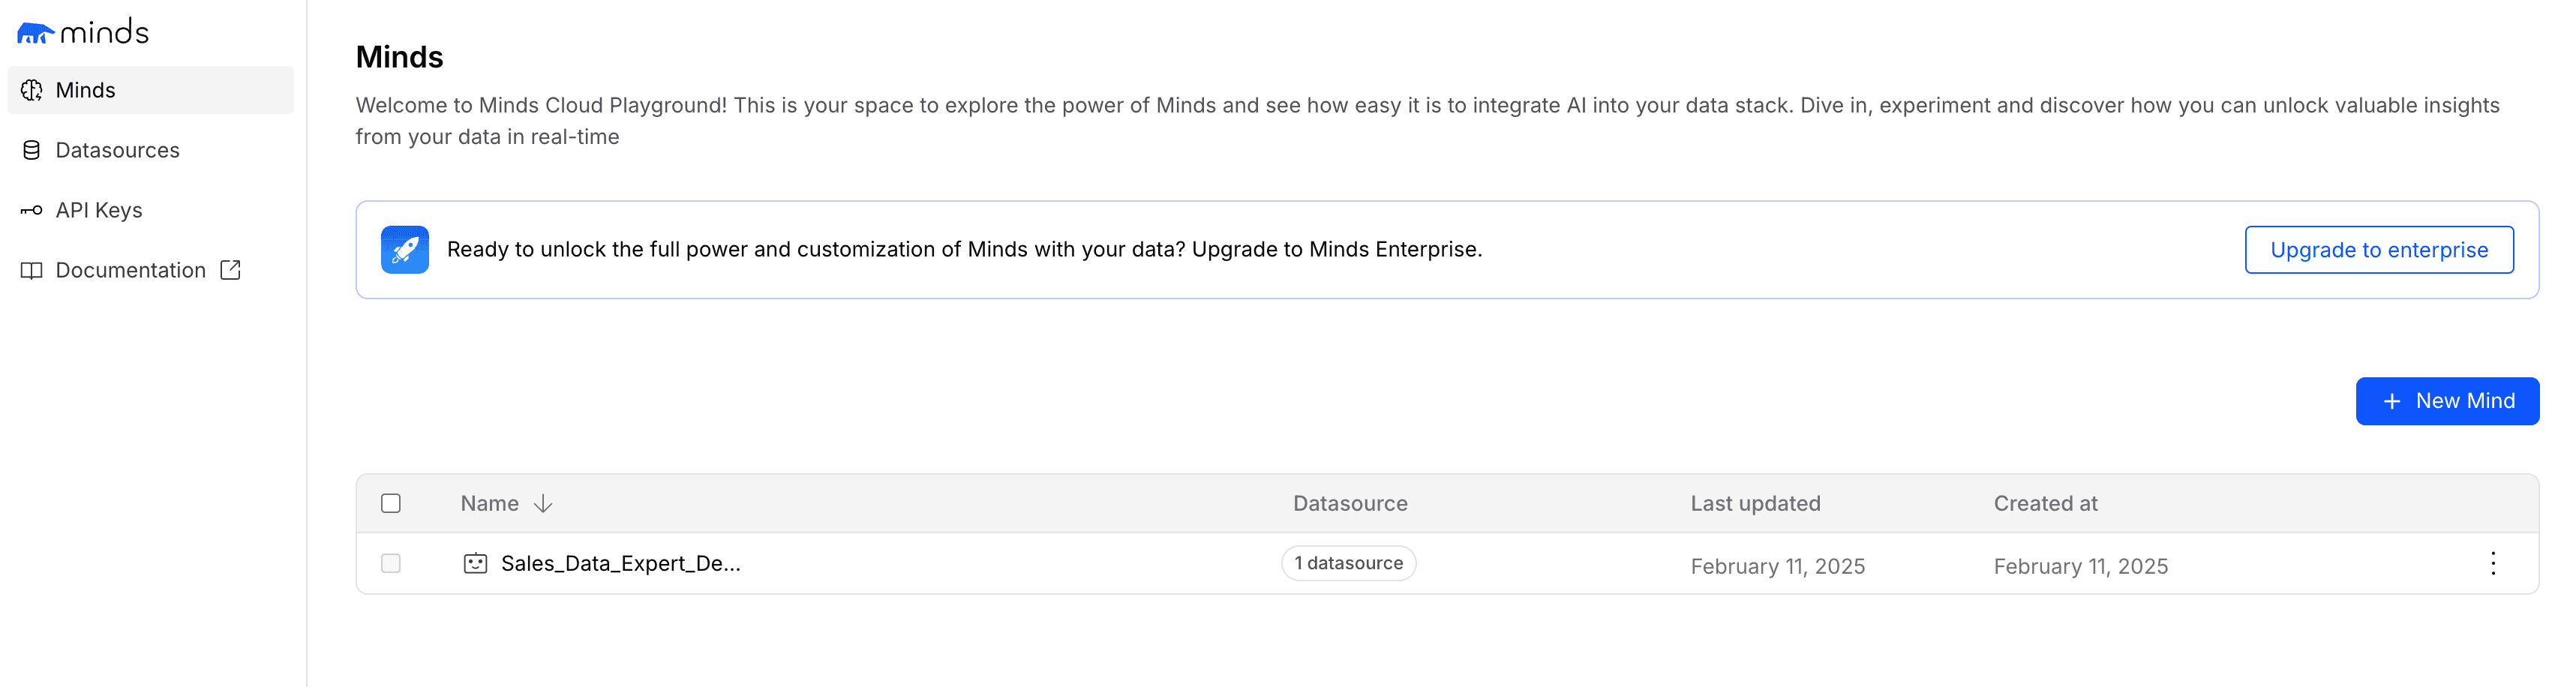Click the rocket icon in upgrade banner
Screen dimensions: 2576x687
(x=405, y=250)
